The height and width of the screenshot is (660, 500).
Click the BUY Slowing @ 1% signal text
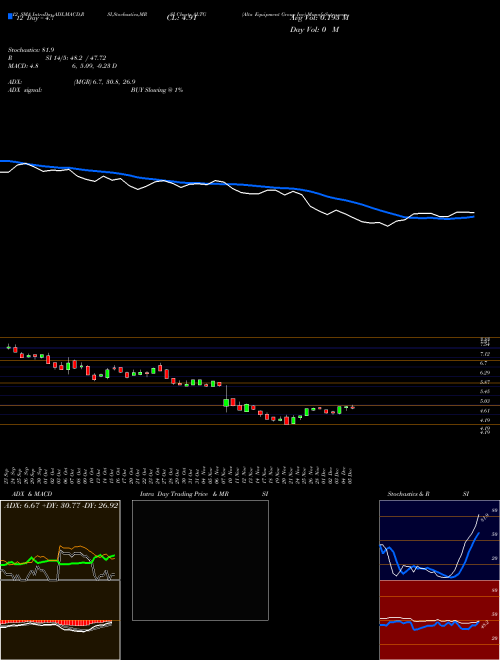click(157, 90)
